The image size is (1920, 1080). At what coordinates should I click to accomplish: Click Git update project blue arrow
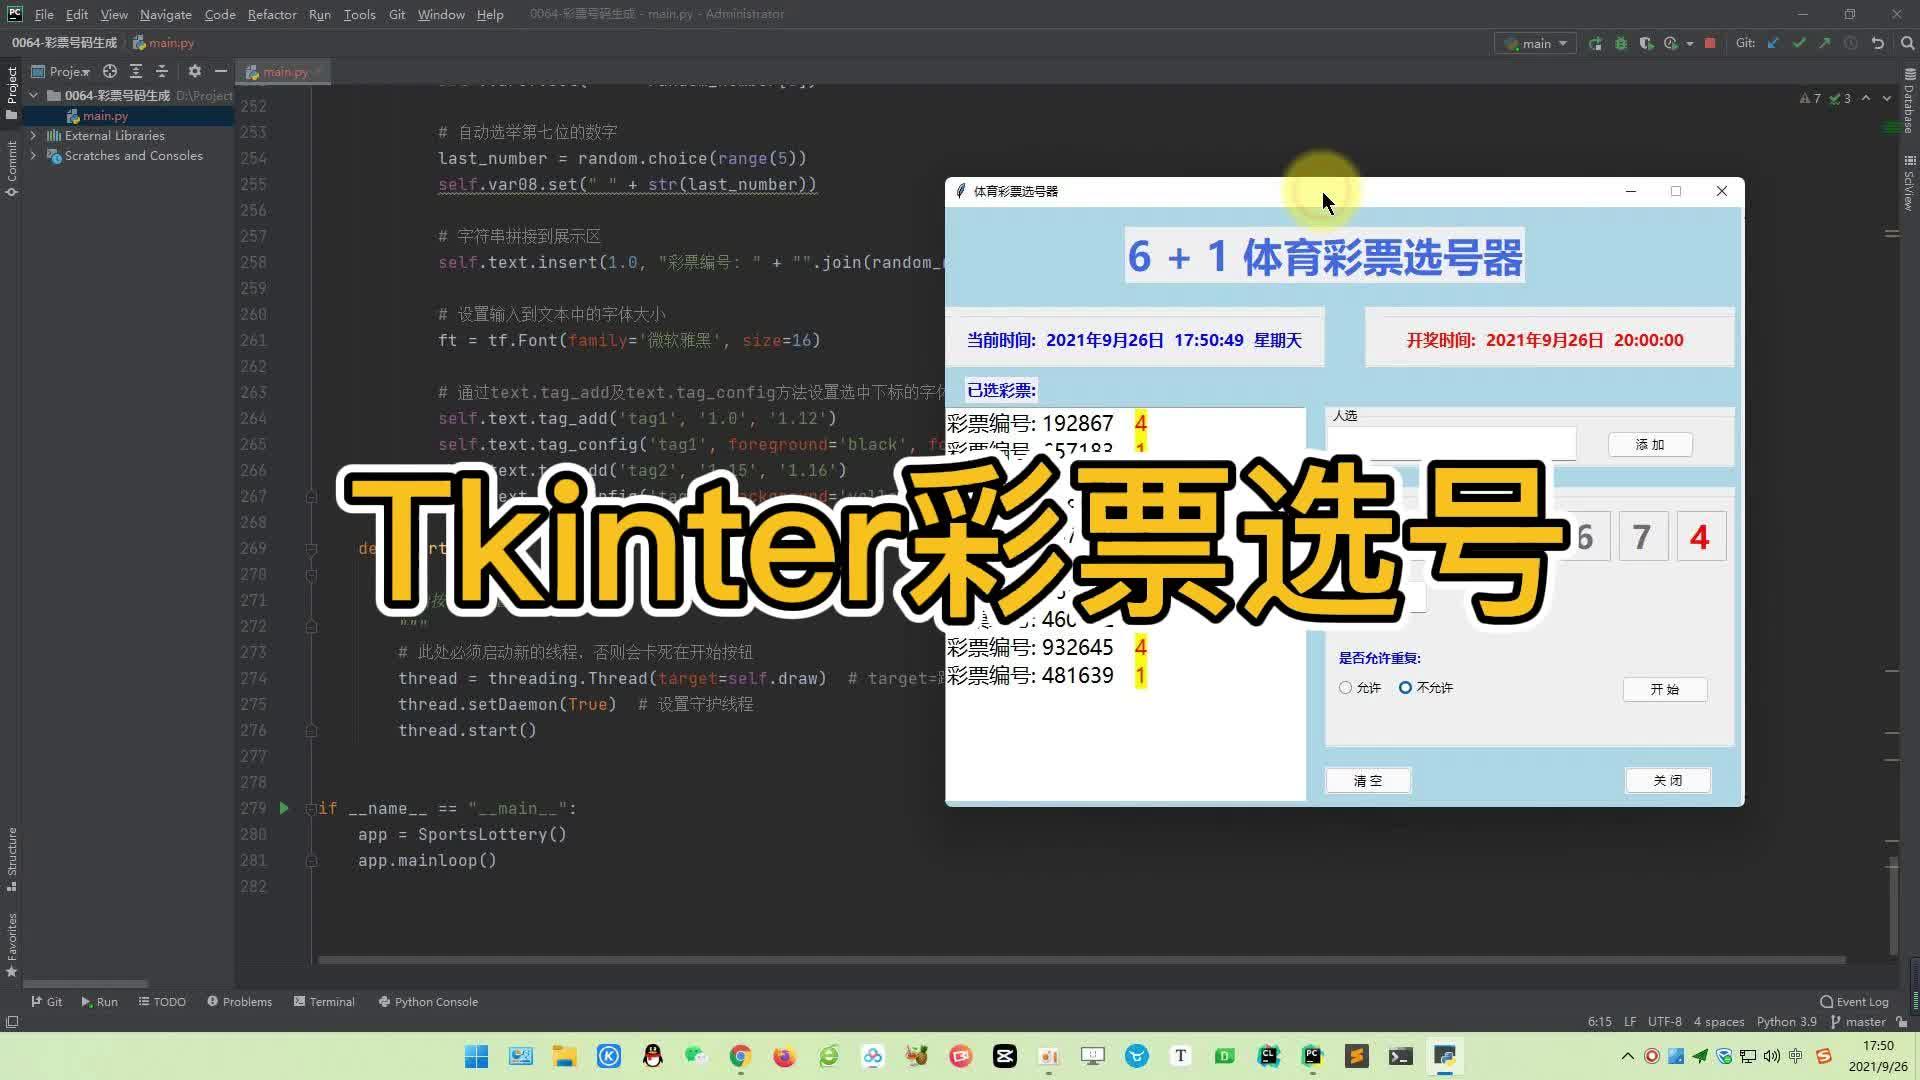click(x=1773, y=43)
